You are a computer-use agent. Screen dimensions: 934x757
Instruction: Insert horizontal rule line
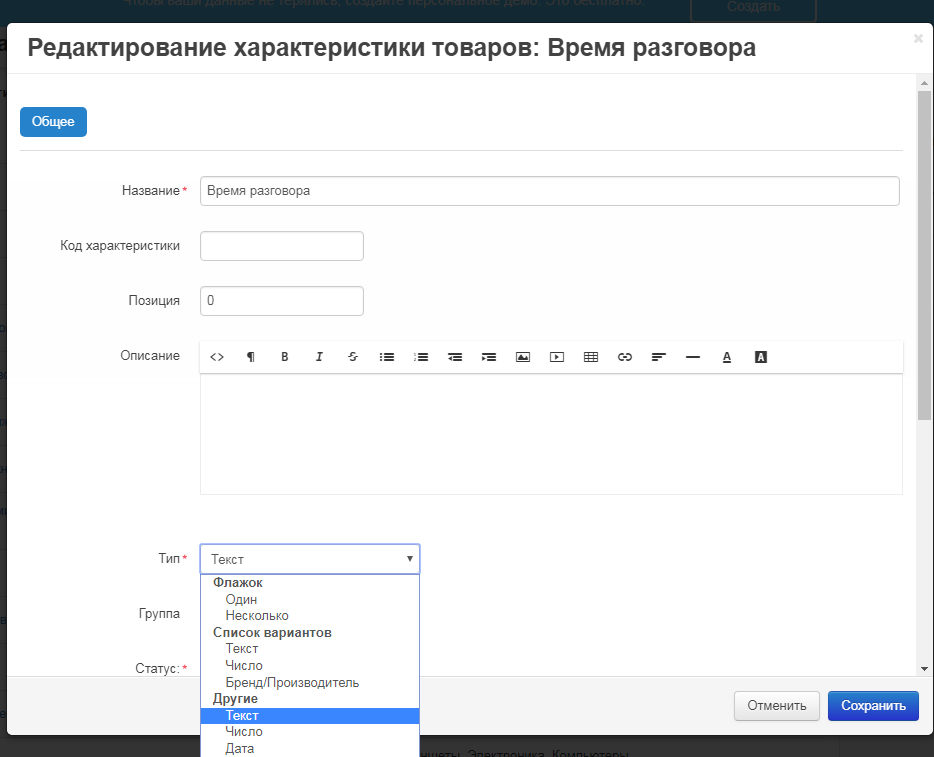tap(693, 357)
